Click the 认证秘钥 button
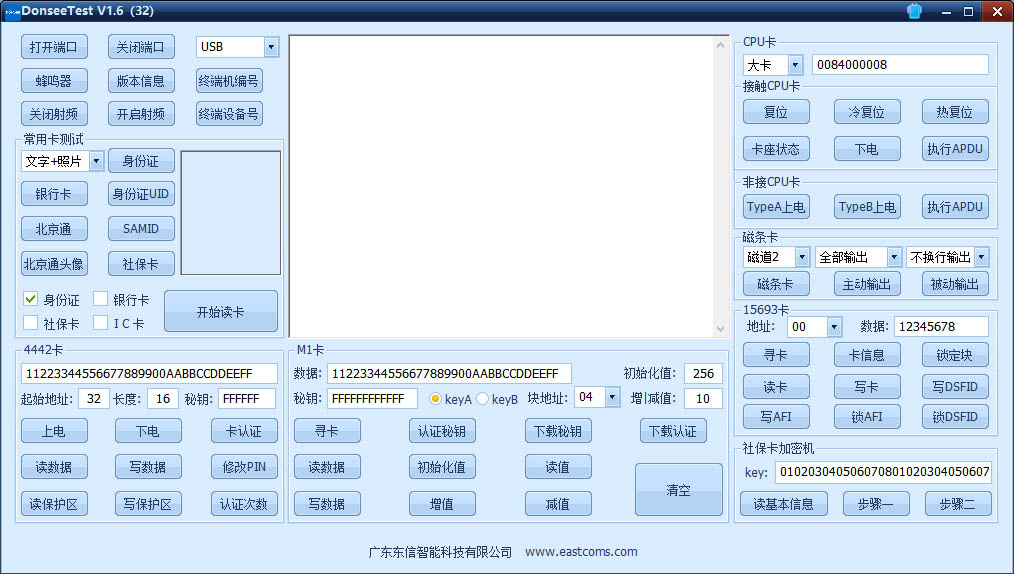 (442, 431)
